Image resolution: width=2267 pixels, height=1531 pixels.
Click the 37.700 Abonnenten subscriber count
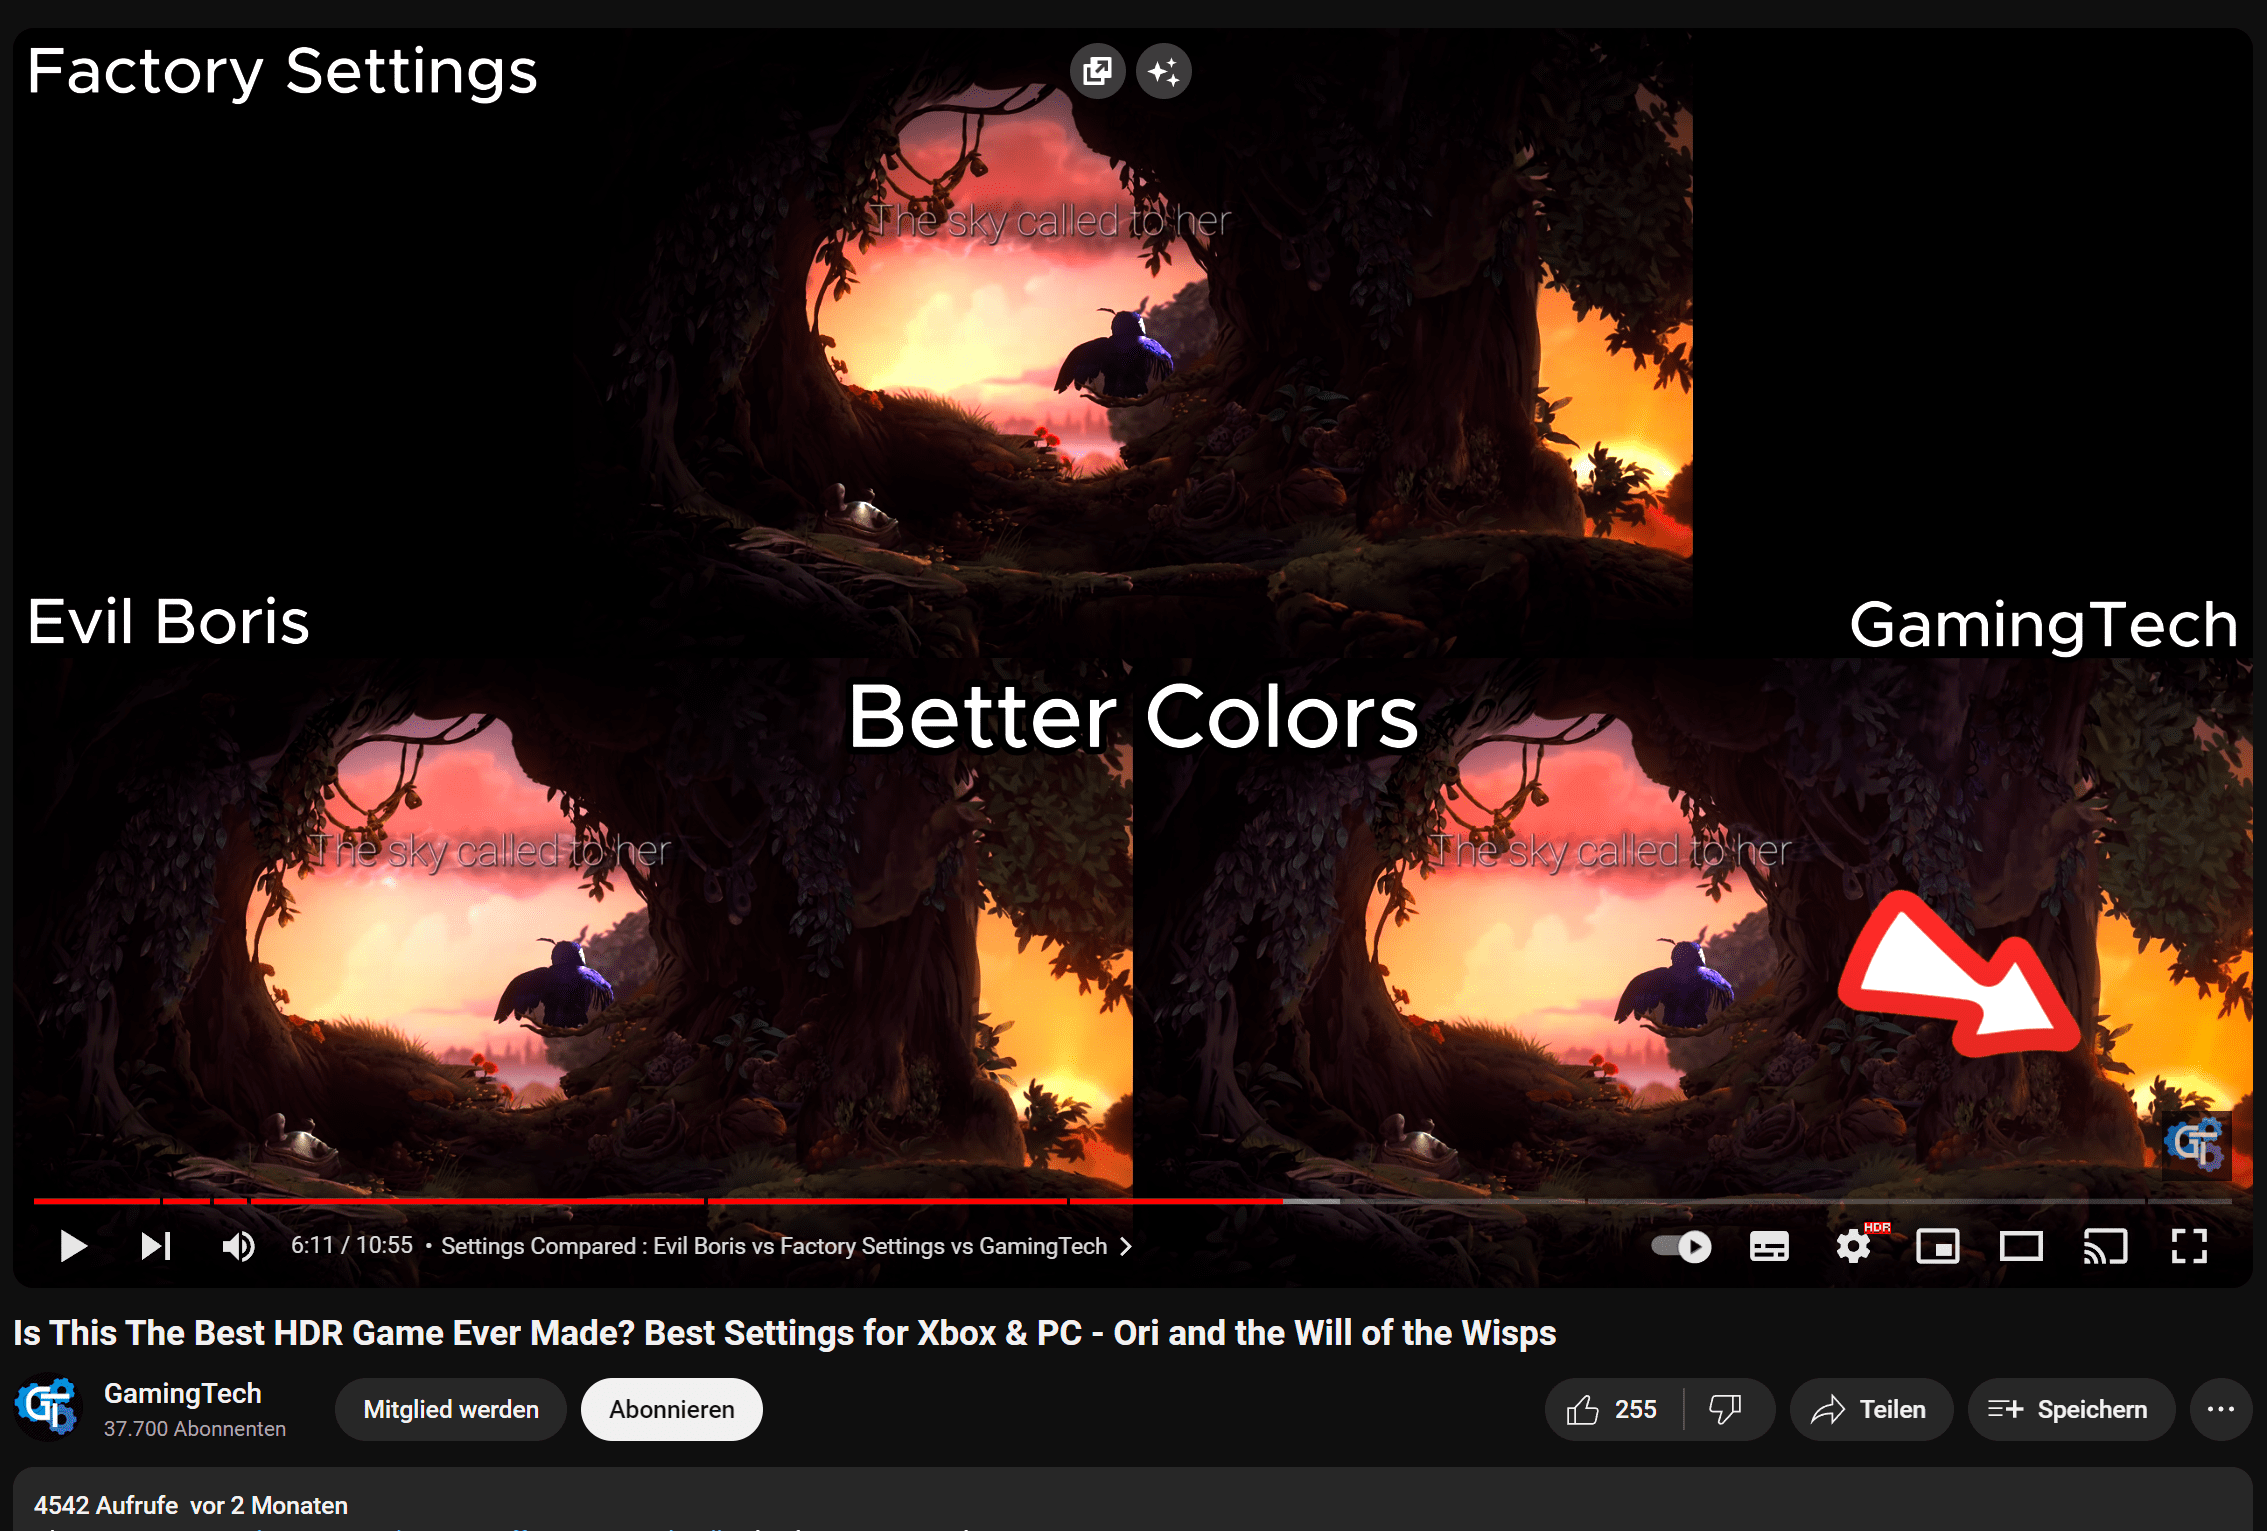click(195, 1429)
